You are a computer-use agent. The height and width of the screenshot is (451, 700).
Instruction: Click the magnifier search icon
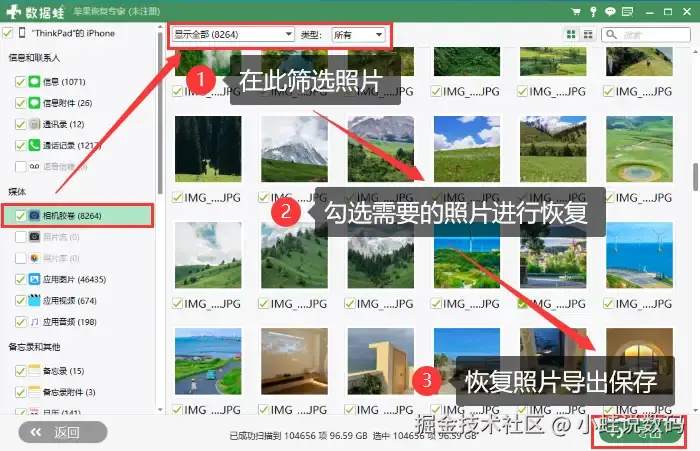click(x=611, y=34)
